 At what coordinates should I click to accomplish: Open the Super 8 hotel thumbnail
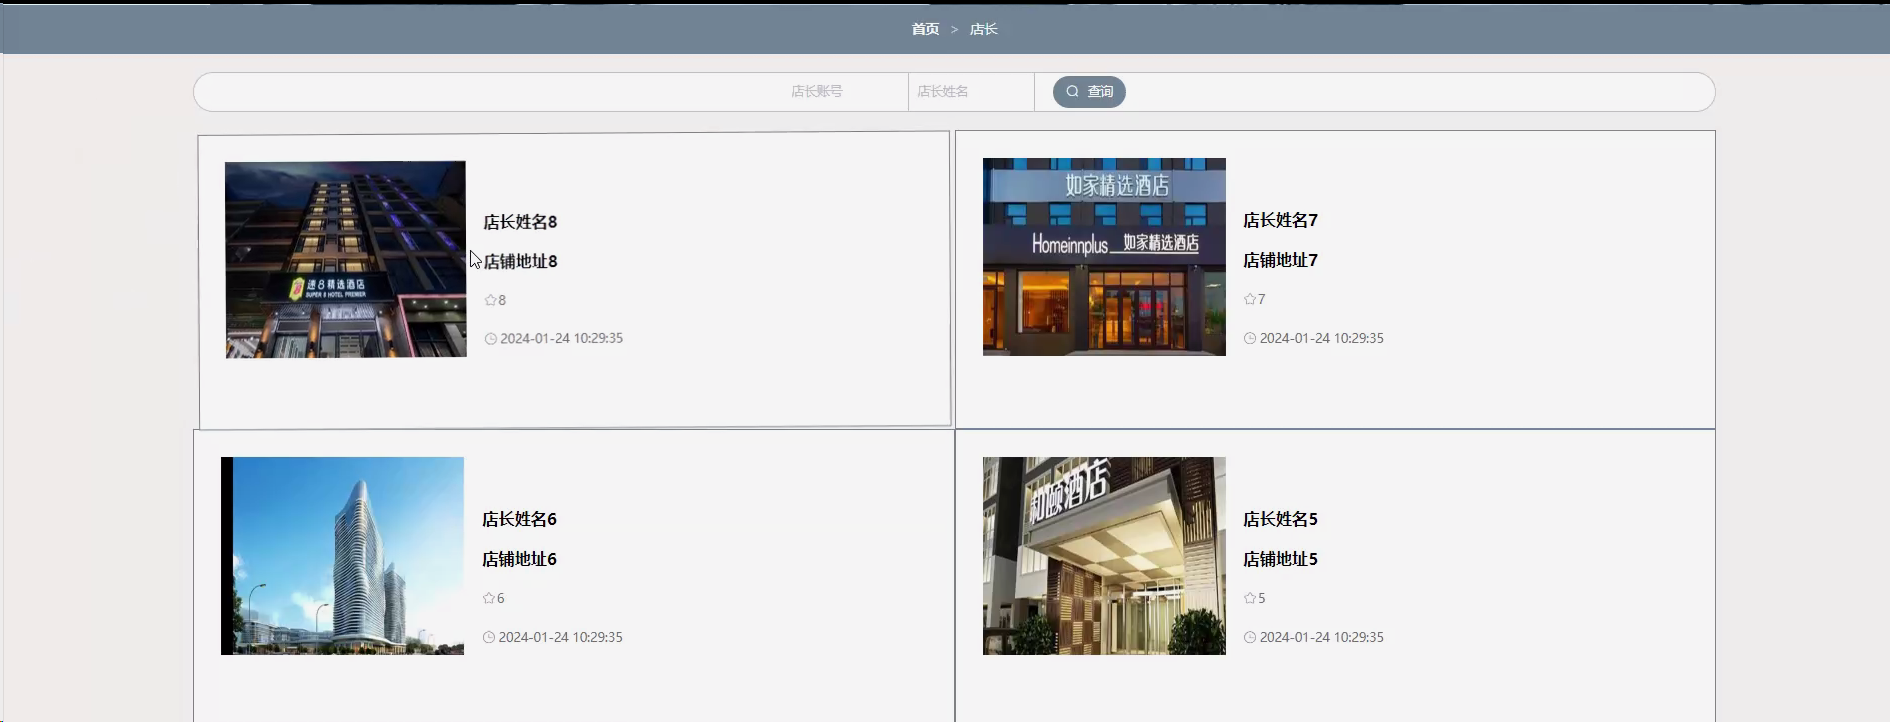tap(345, 259)
